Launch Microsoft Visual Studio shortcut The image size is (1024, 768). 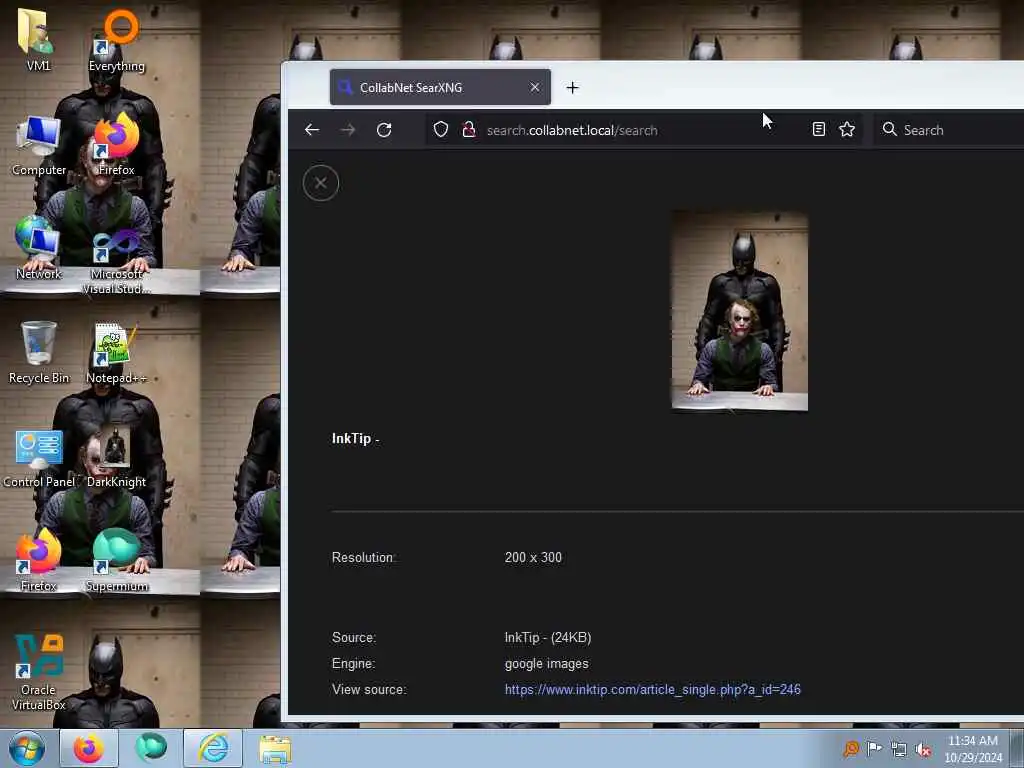pyautogui.click(x=117, y=261)
